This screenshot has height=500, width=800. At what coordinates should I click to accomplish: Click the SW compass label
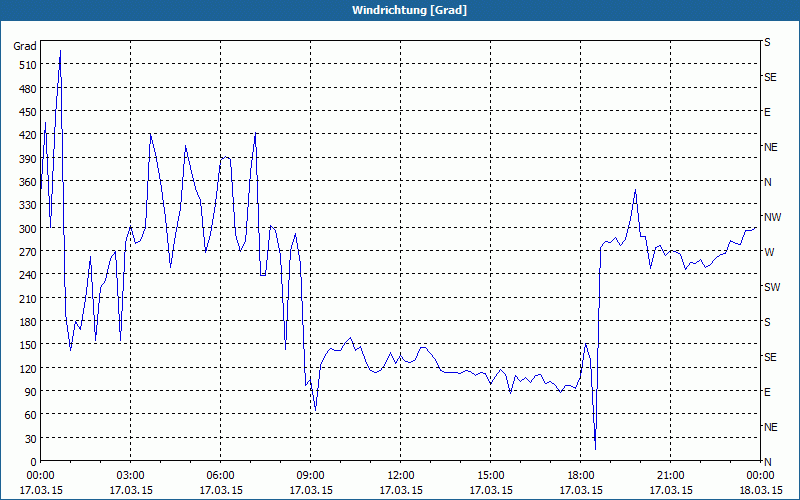(772, 287)
